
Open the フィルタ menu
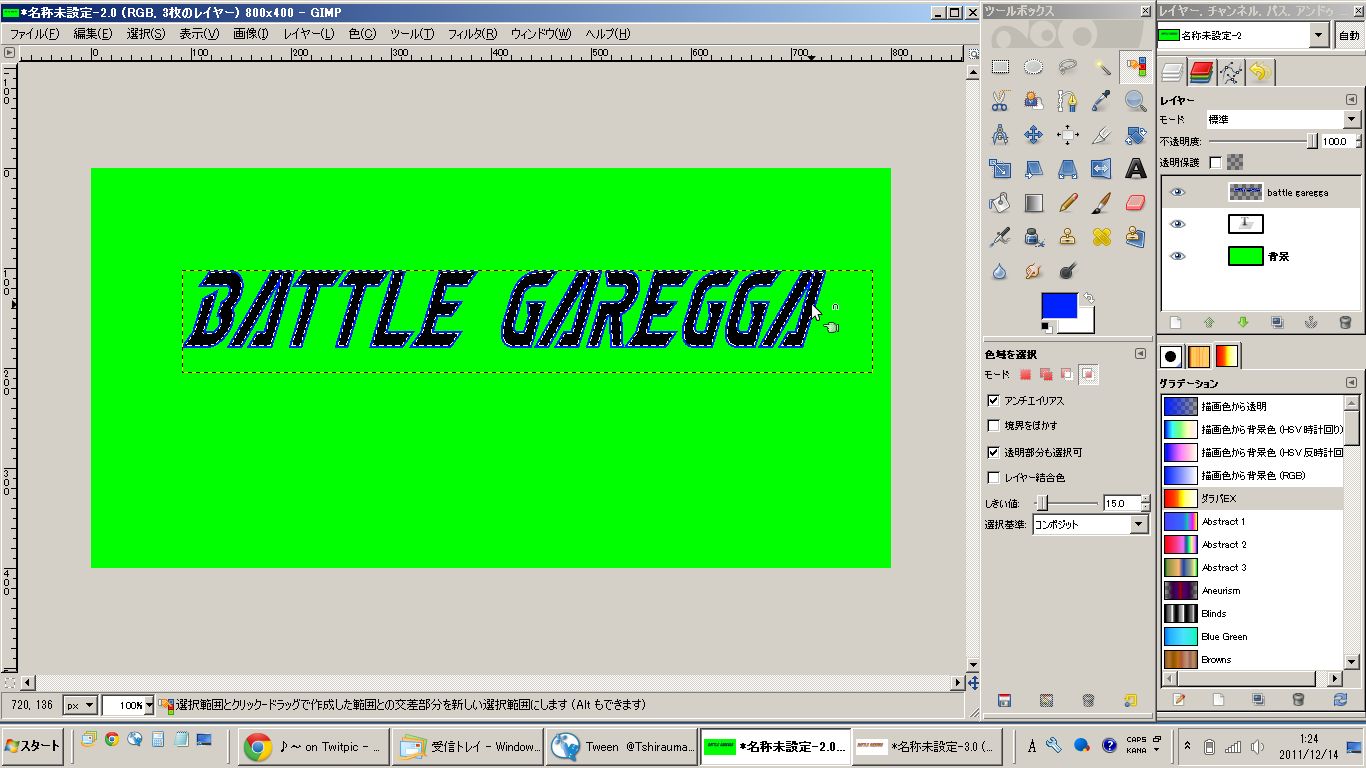472,33
